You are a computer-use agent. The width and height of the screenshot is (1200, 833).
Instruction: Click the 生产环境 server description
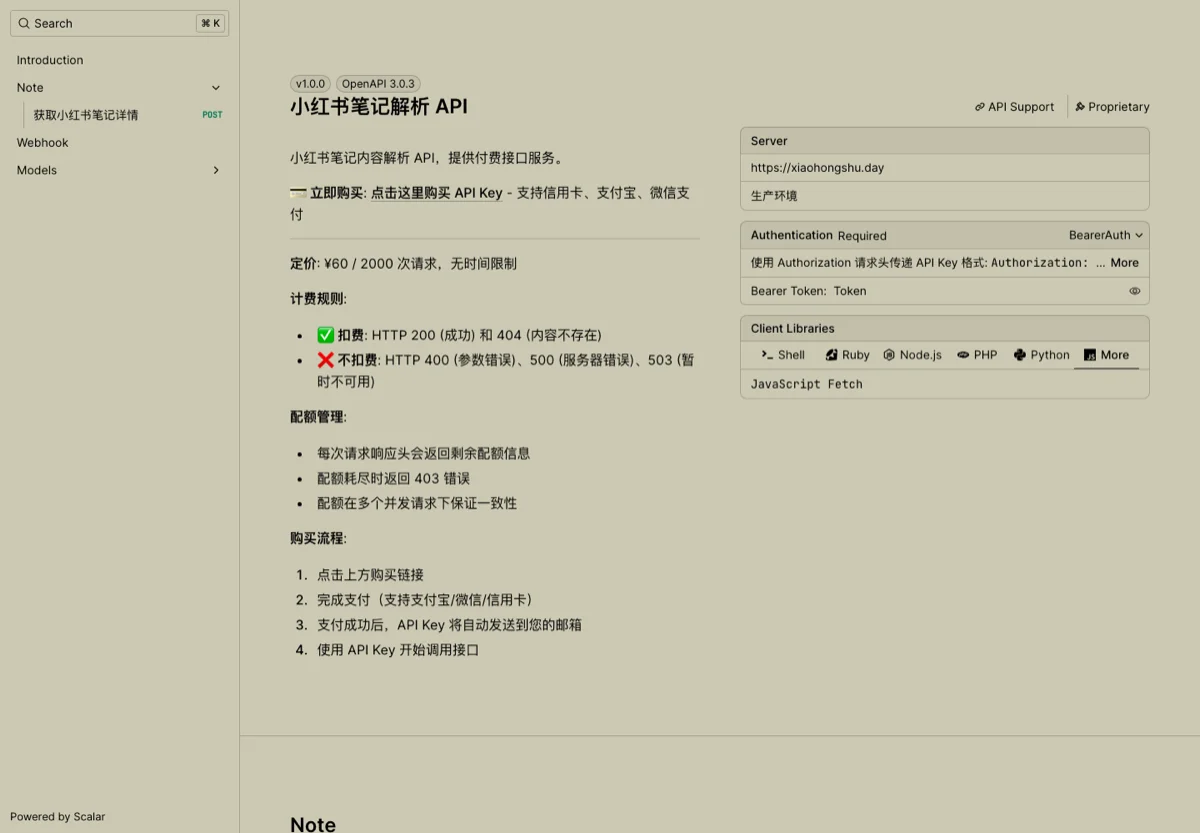774,196
